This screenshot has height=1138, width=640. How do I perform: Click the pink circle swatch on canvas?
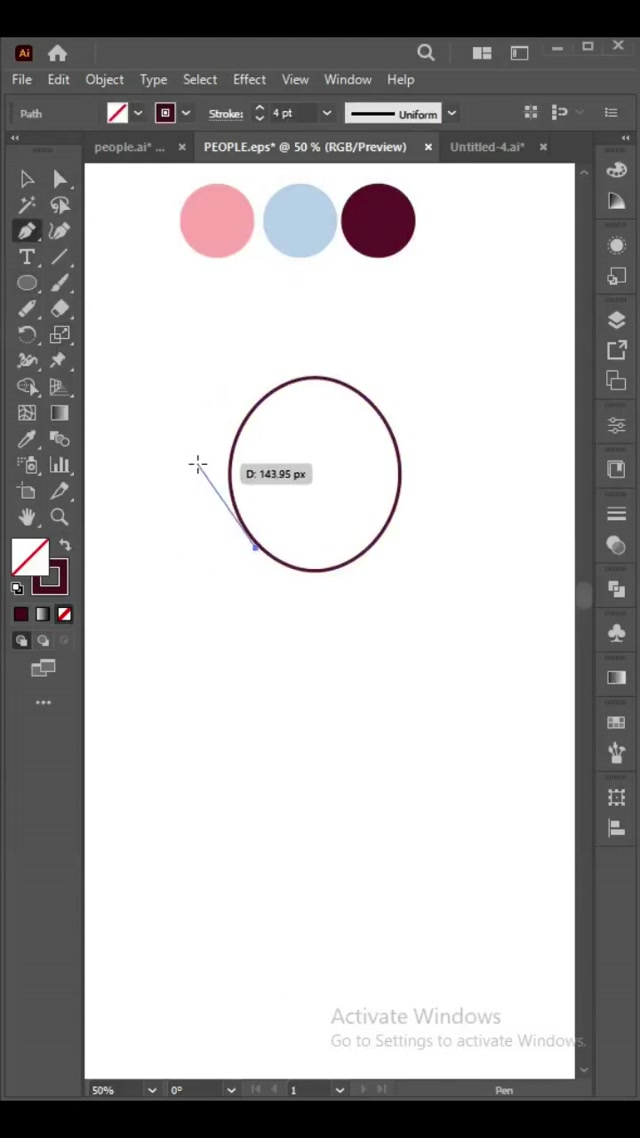(x=217, y=221)
